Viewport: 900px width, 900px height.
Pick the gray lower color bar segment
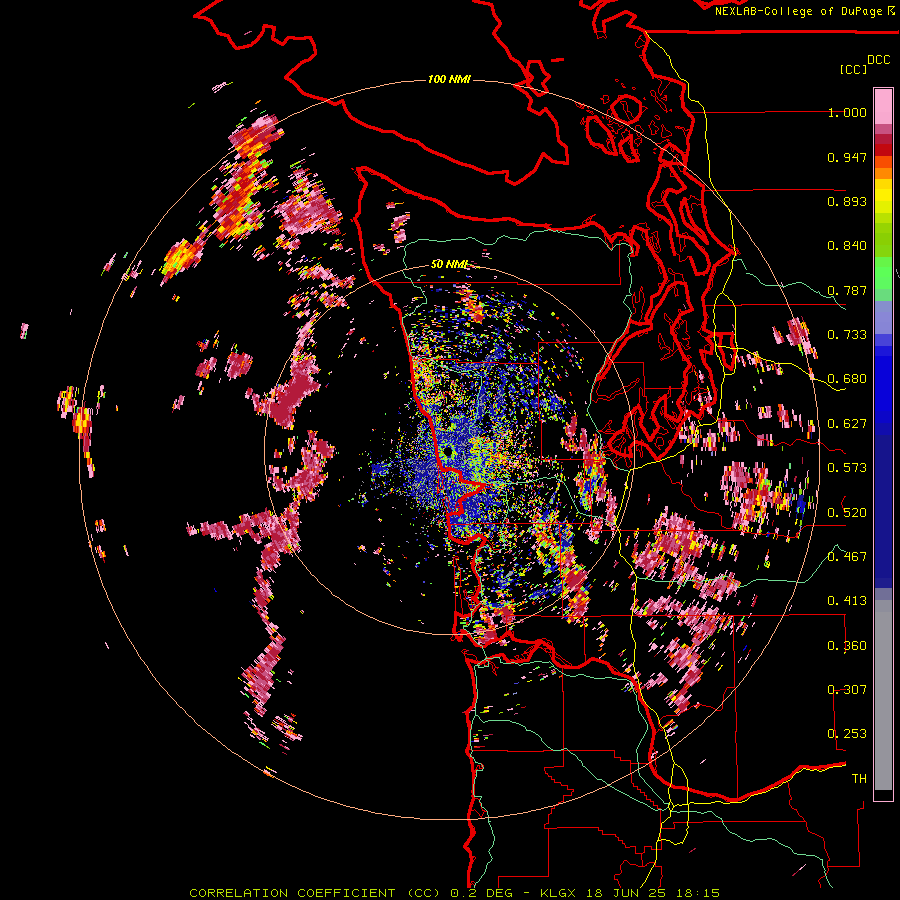click(883, 695)
